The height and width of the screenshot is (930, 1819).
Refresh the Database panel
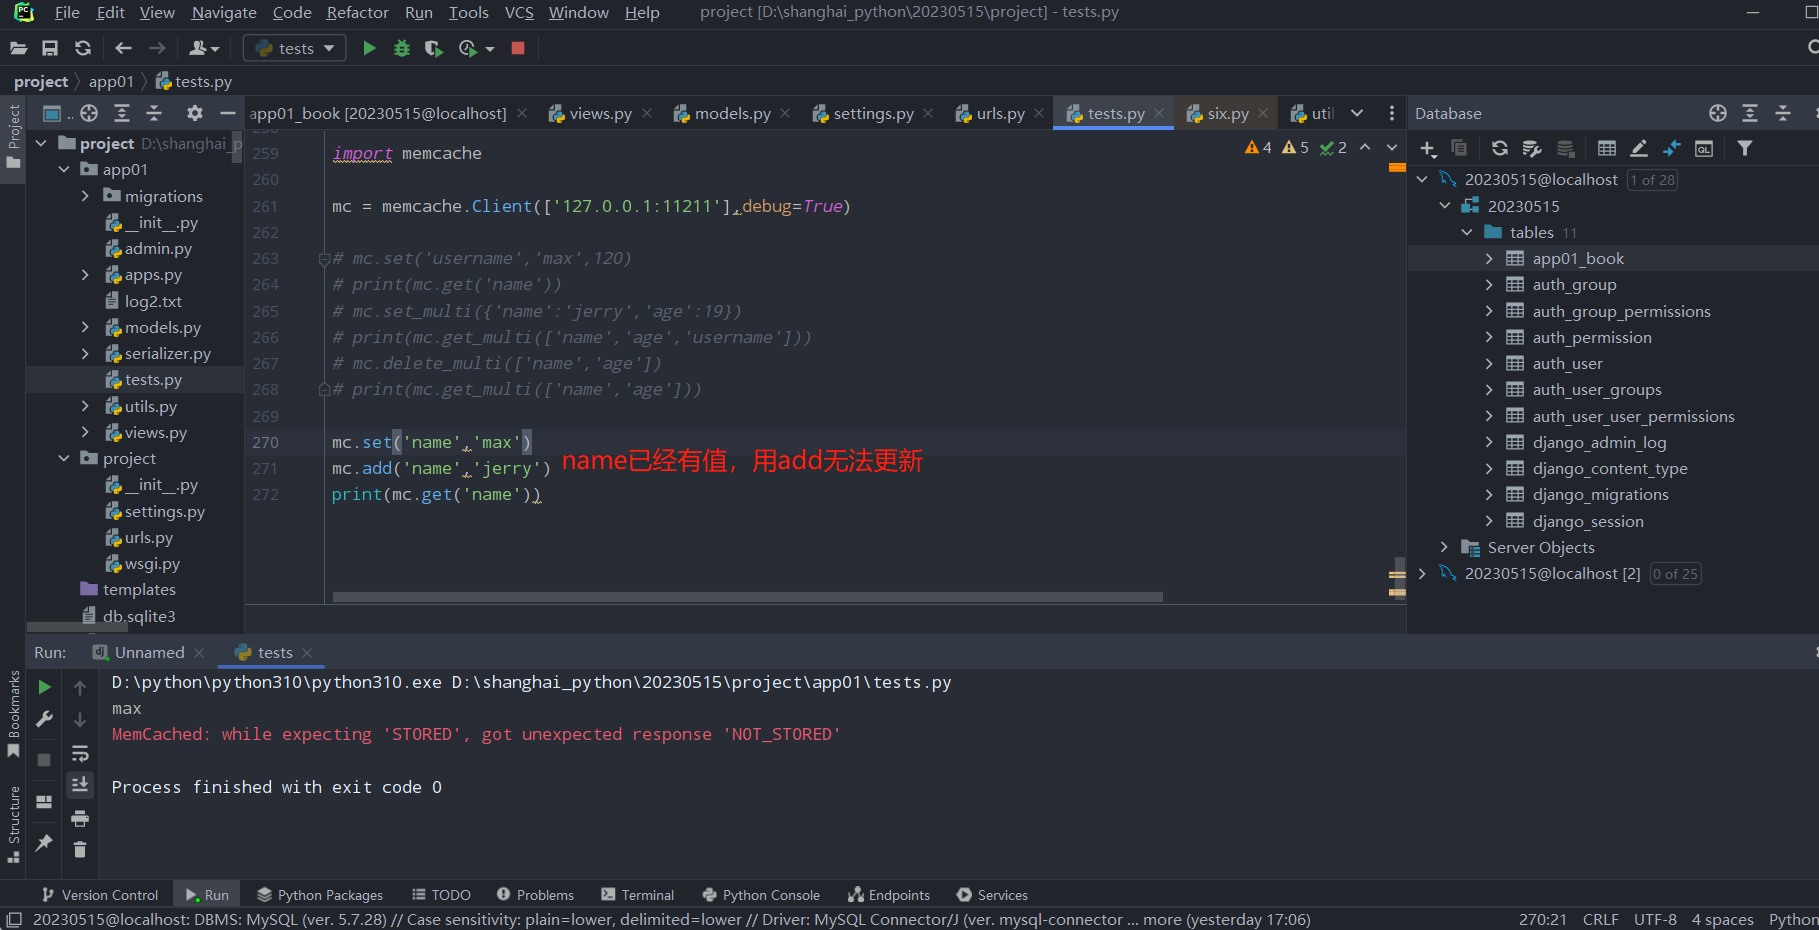pos(1500,149)
